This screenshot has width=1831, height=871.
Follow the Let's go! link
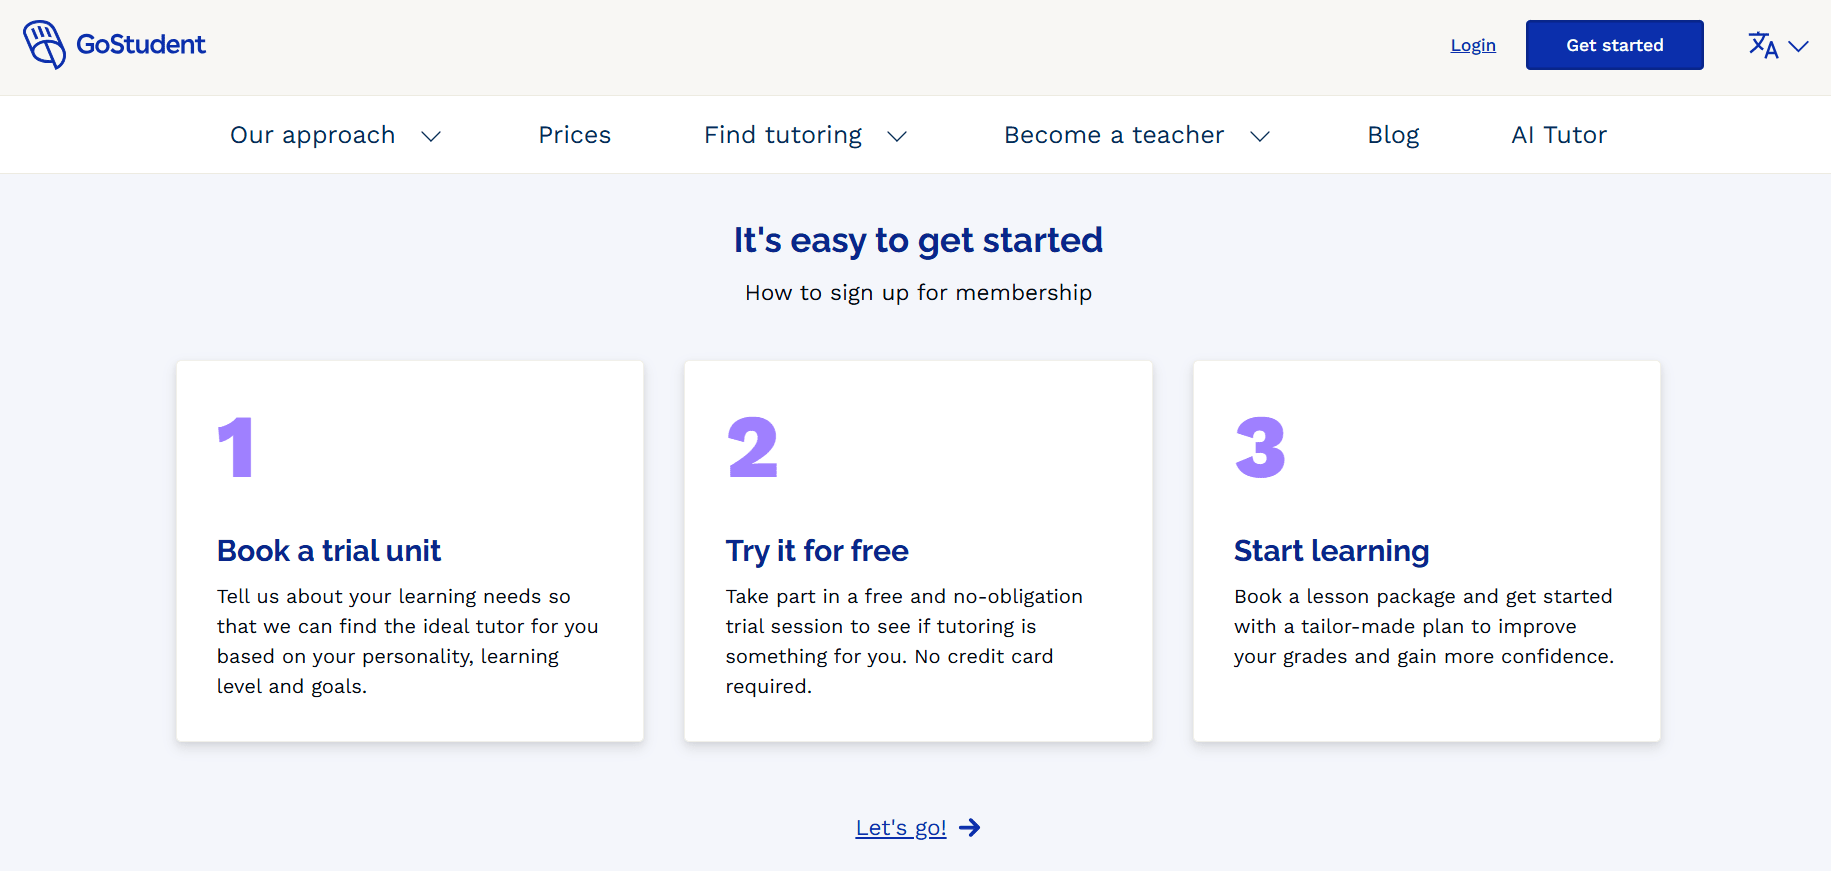901,828
